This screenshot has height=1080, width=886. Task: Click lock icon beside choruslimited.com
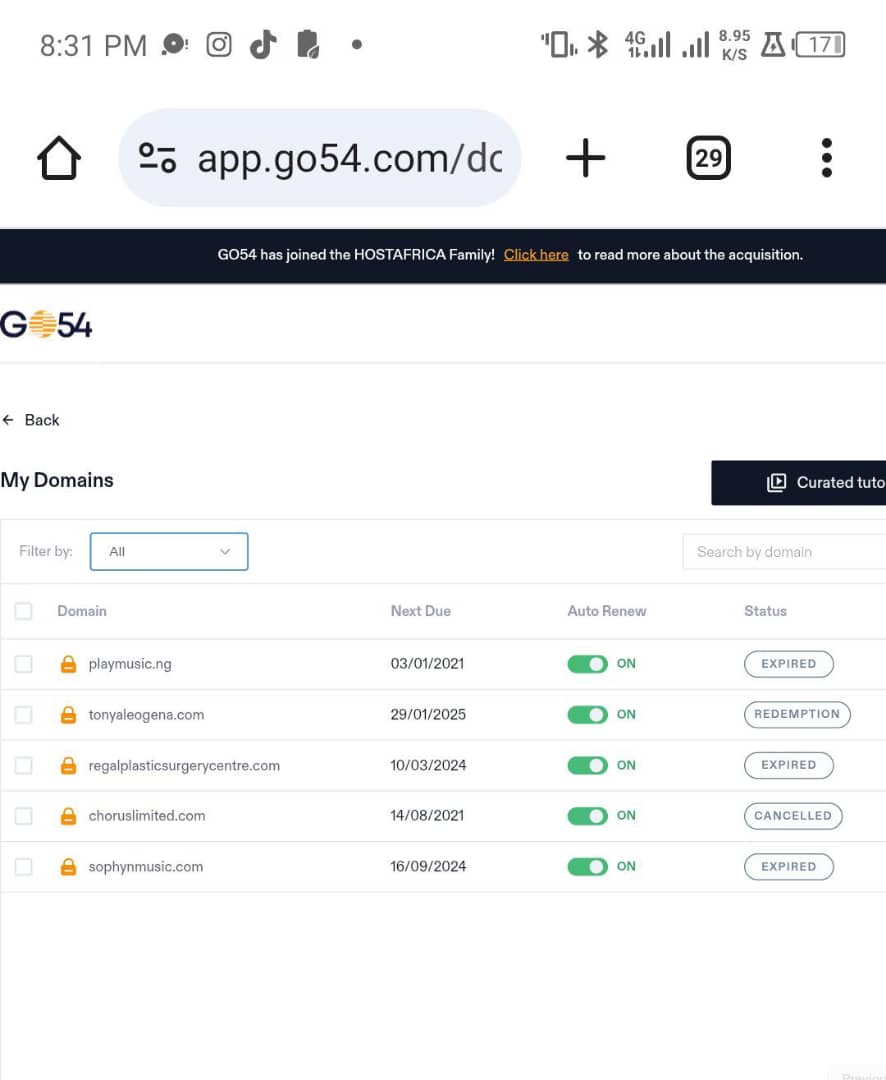tap(68, 816)
